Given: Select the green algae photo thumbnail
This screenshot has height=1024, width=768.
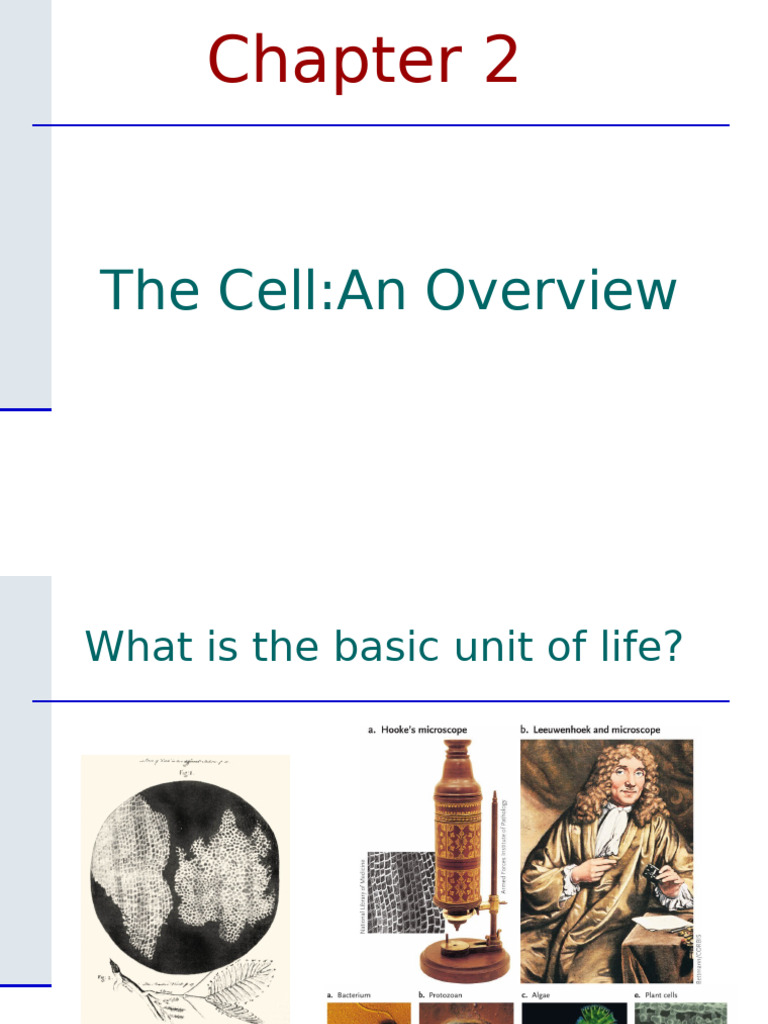Looking at the screenshot, I should (574, 1014).
